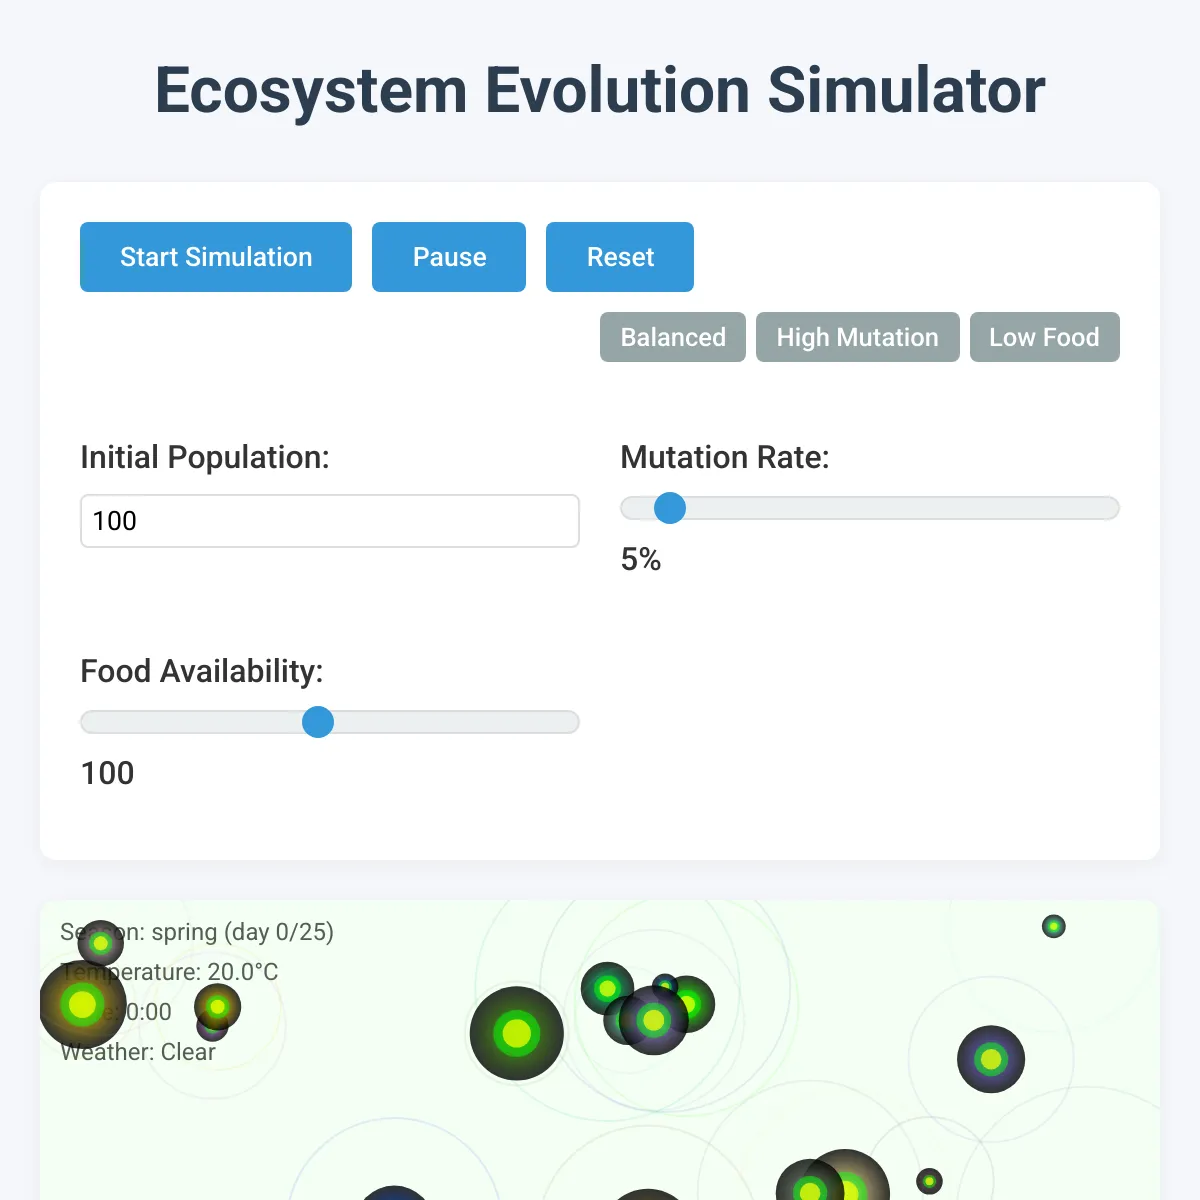The width and height of the screenshot is (1200, 1200).
Task: Choose the Low Food preset
Action: 1045,337
